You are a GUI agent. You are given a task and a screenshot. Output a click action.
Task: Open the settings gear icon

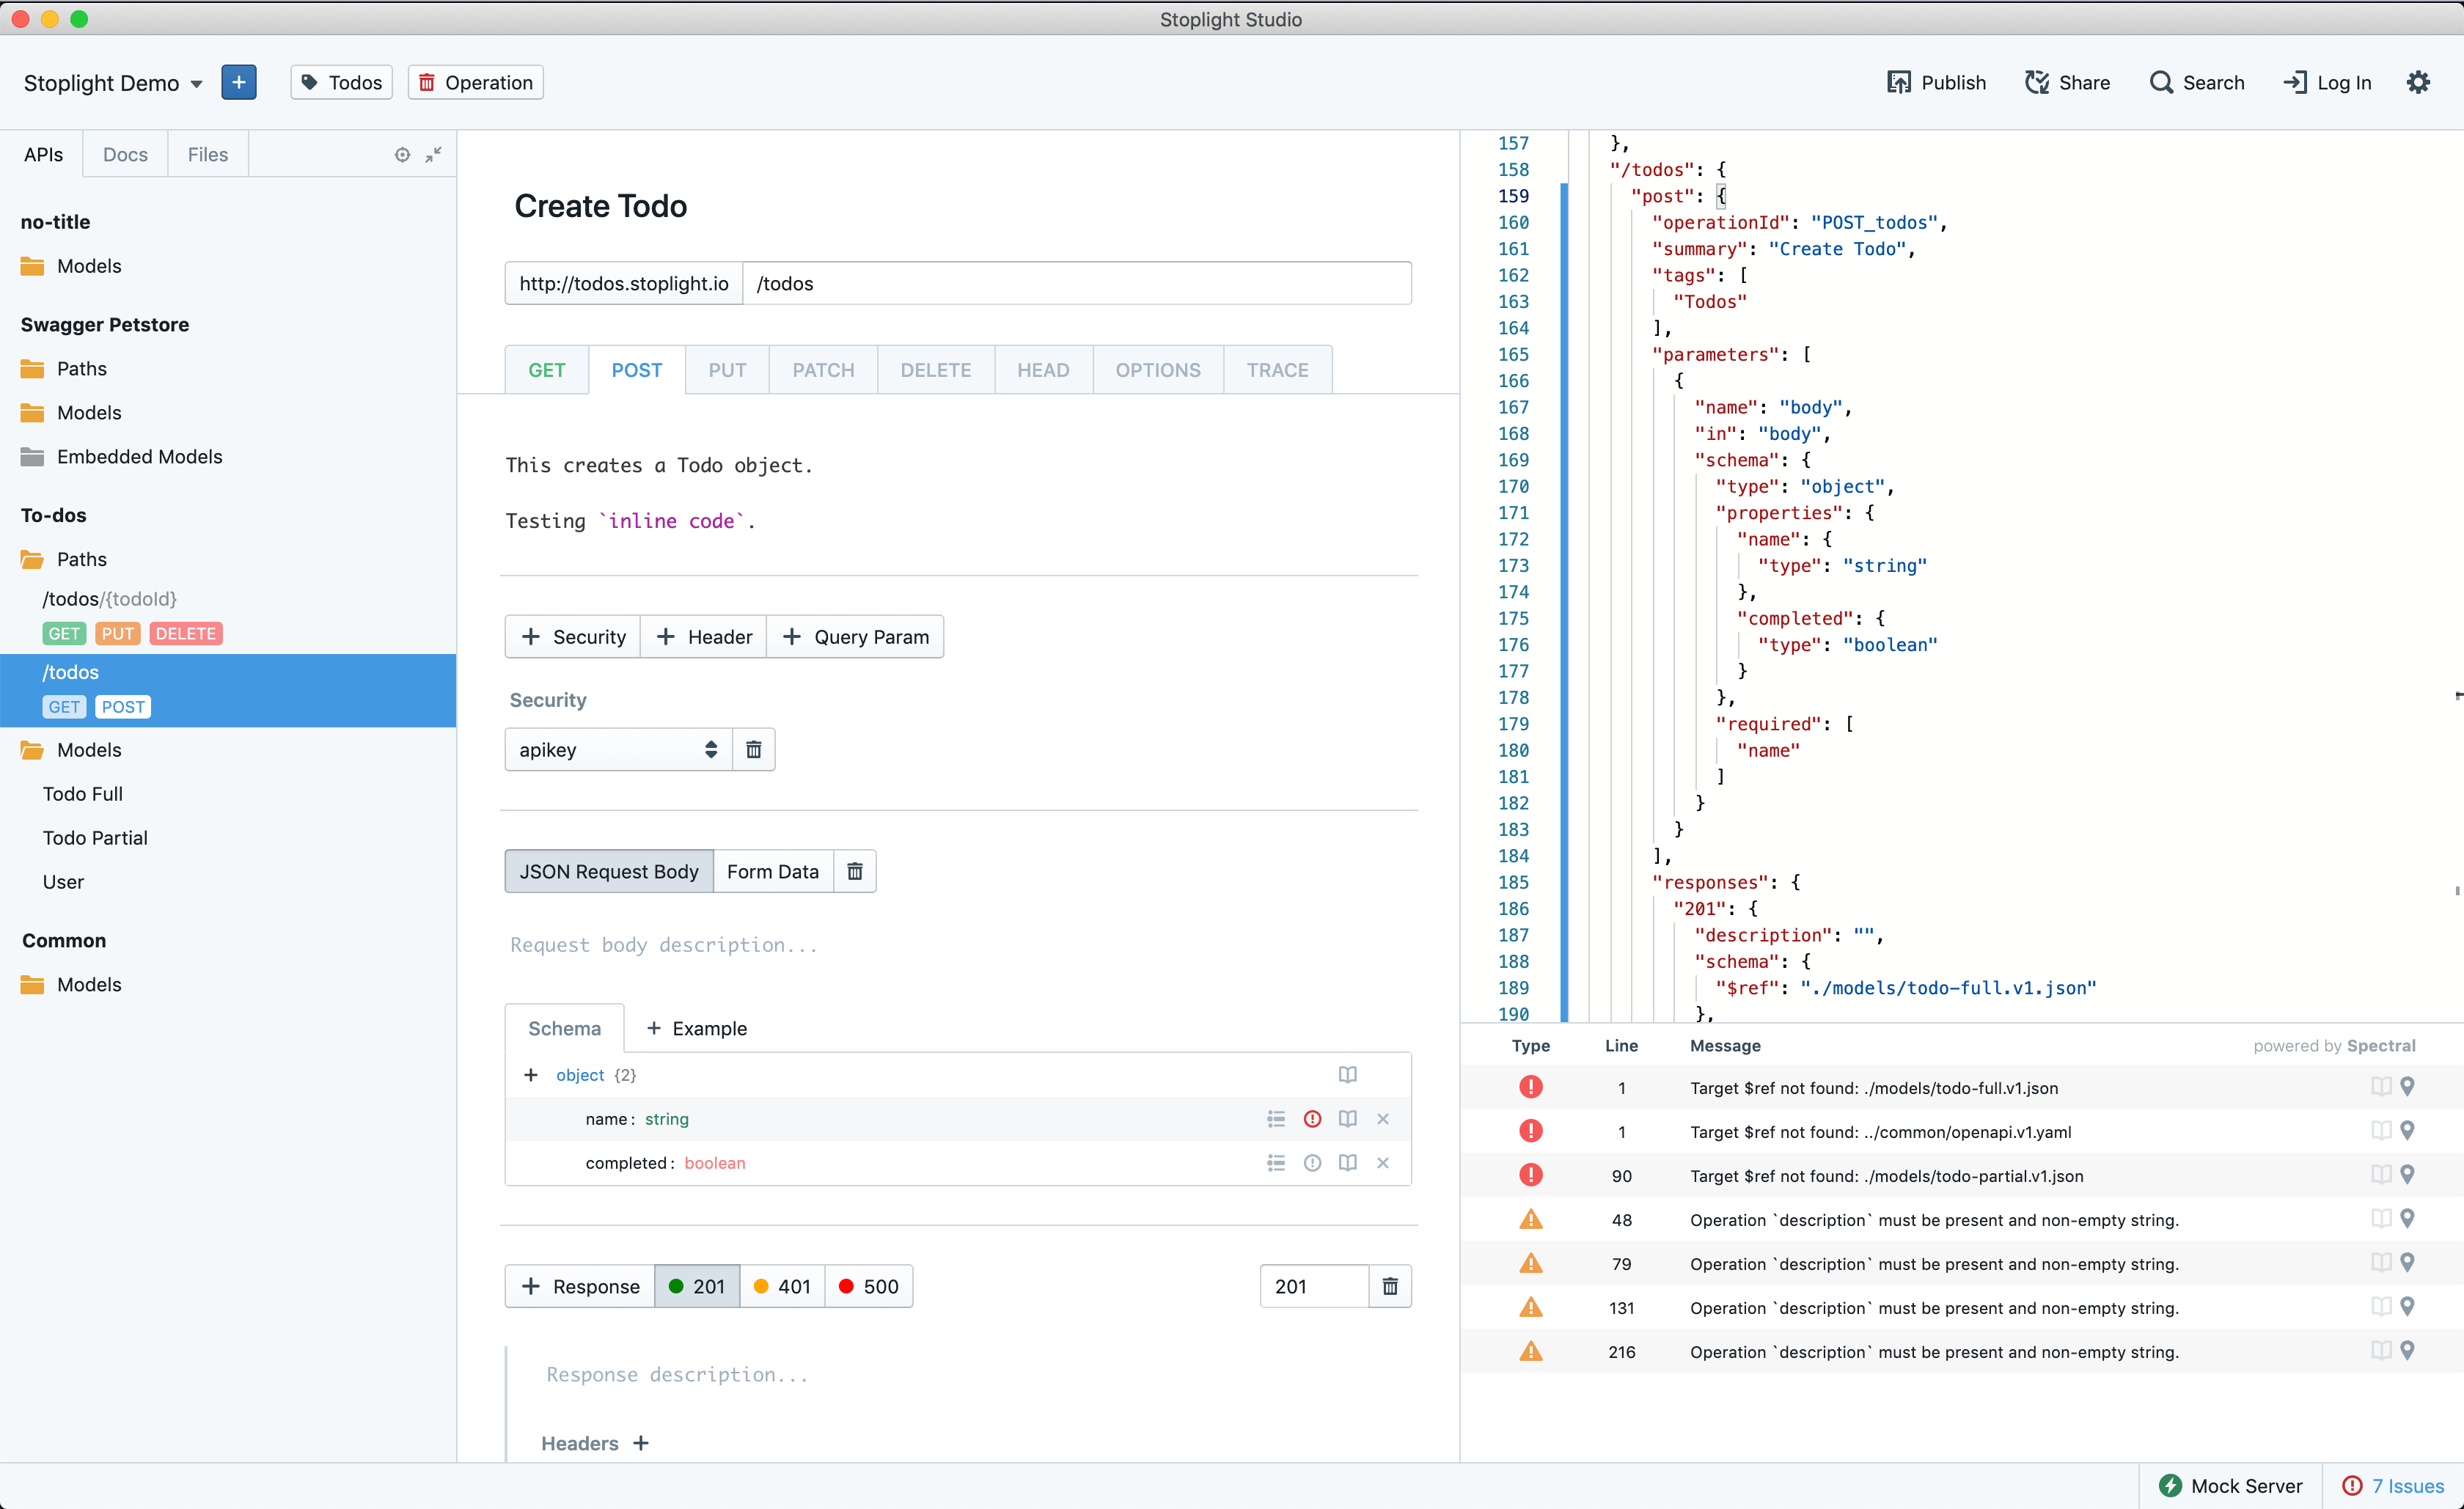pos(2418,82)
